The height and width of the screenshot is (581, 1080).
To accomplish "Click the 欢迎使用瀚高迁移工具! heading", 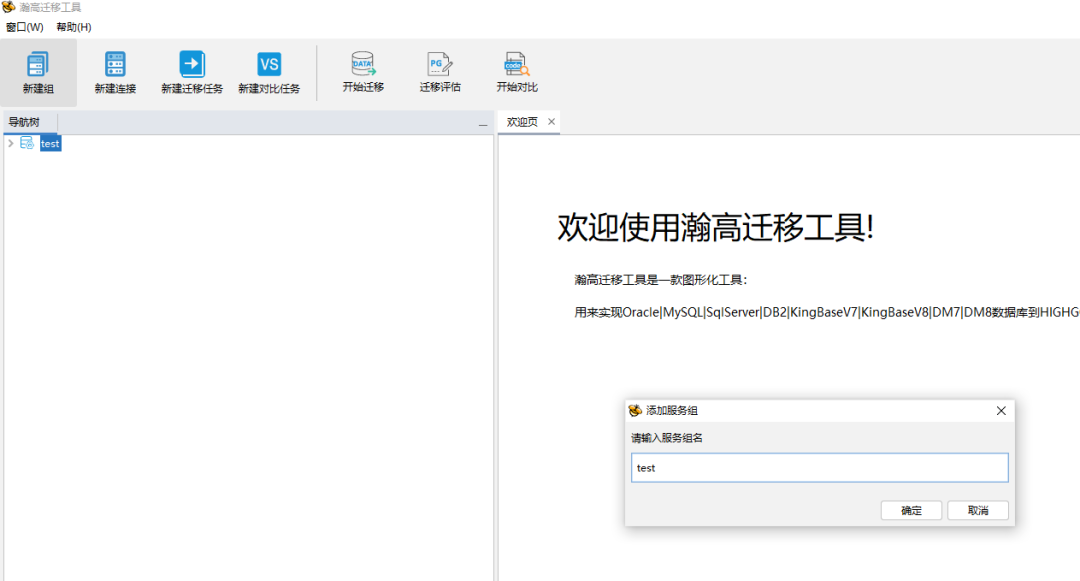I will 715,227.
